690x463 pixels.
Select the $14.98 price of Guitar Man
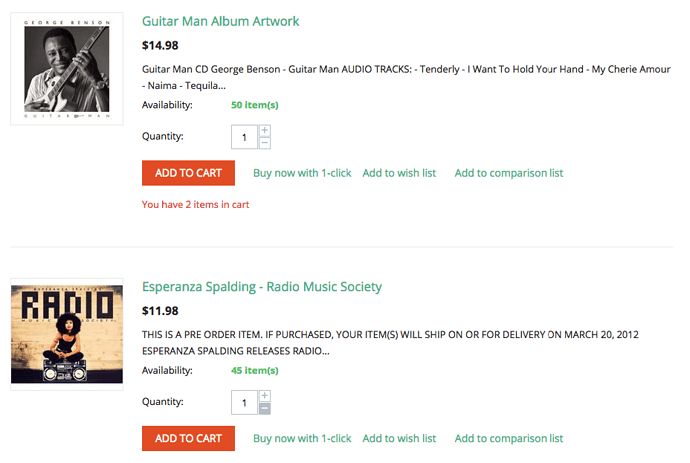coord(160,45)
